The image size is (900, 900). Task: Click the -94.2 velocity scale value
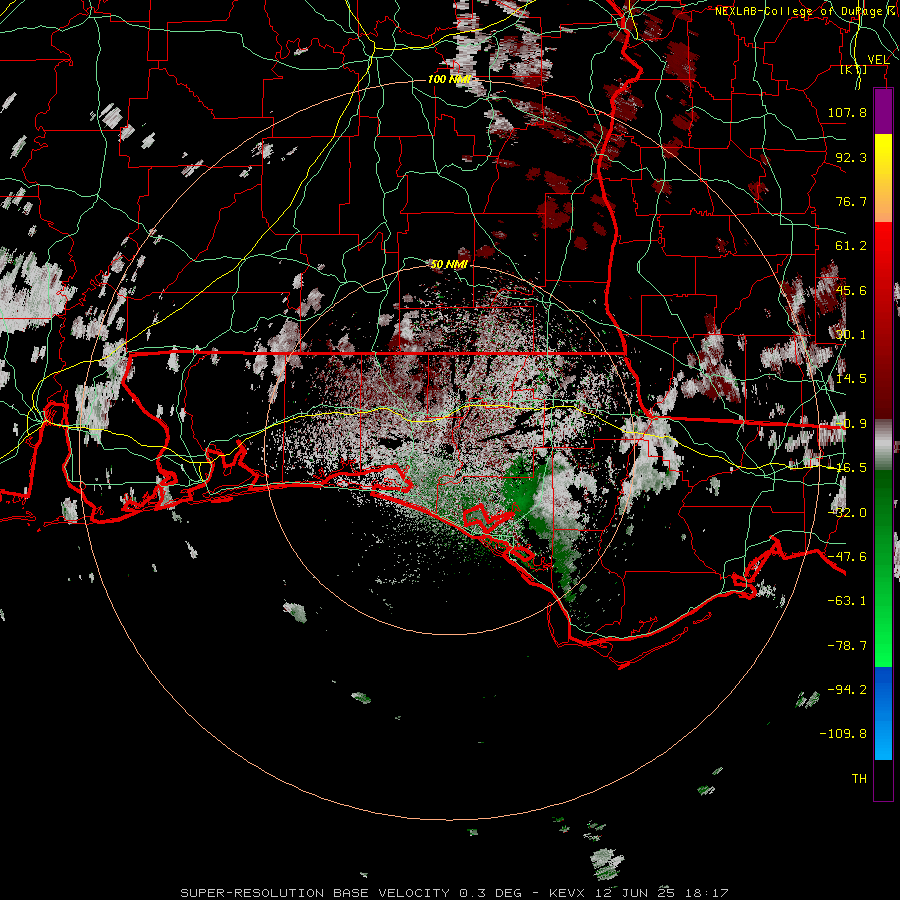847,689
